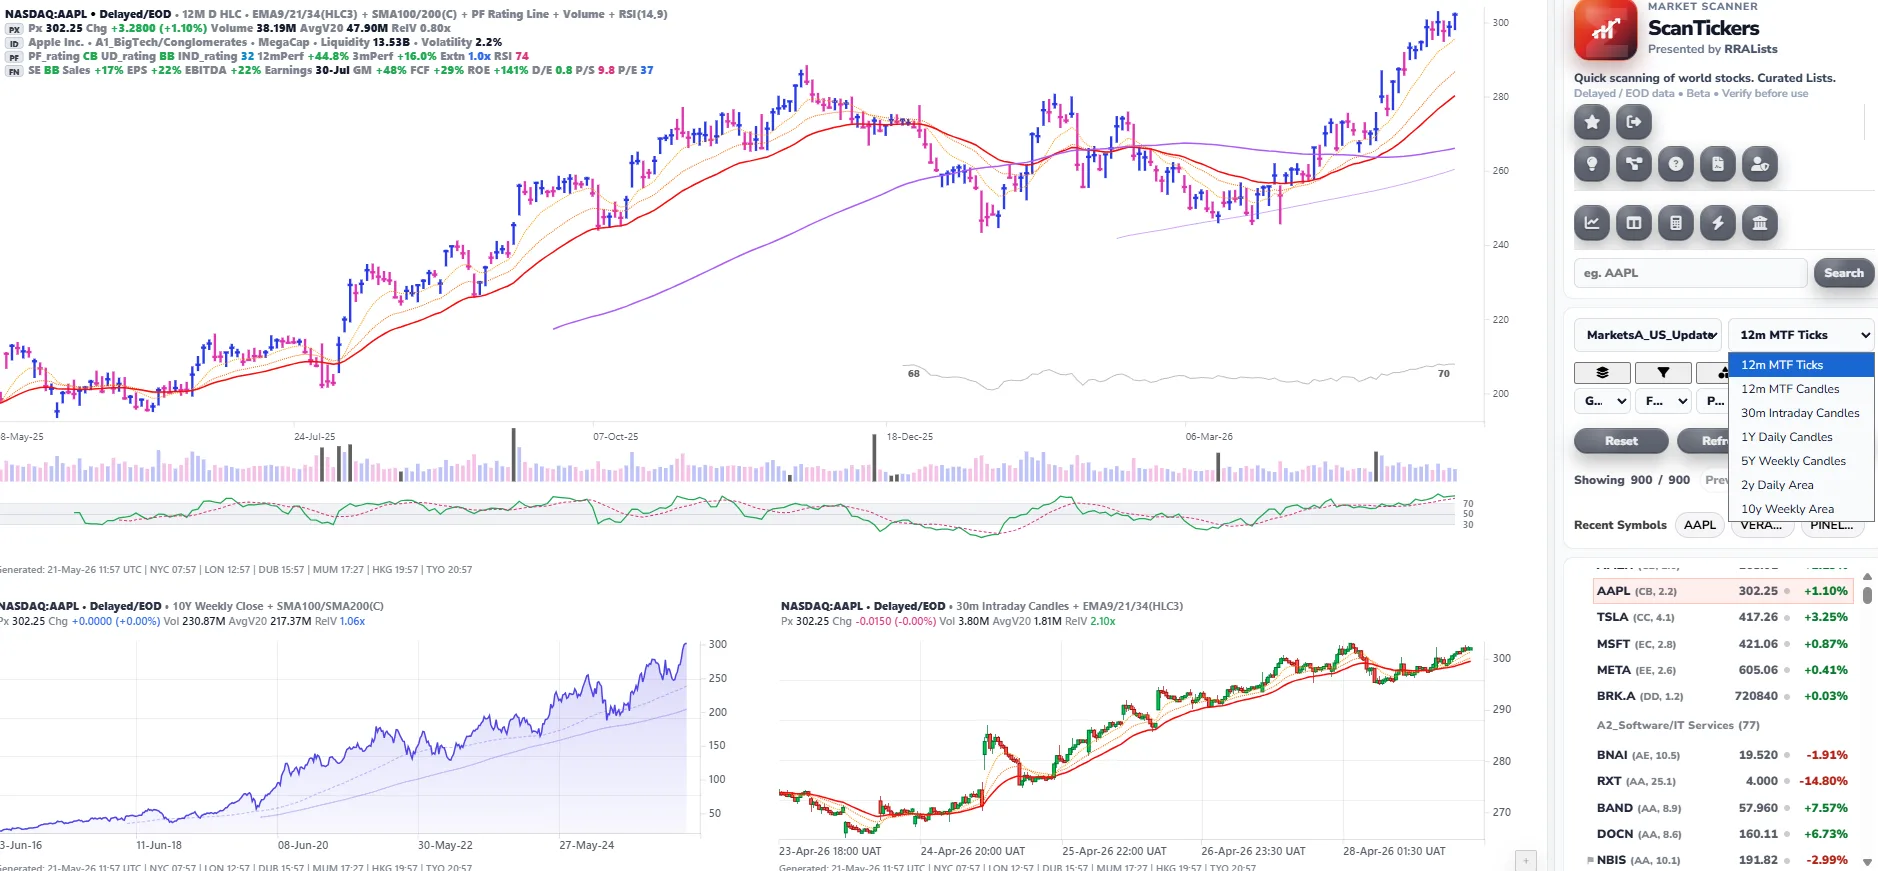The image size is (1878, 871).
Task: Click the ticker list scroll down arrow
Action: click(x=1867, y=861)
